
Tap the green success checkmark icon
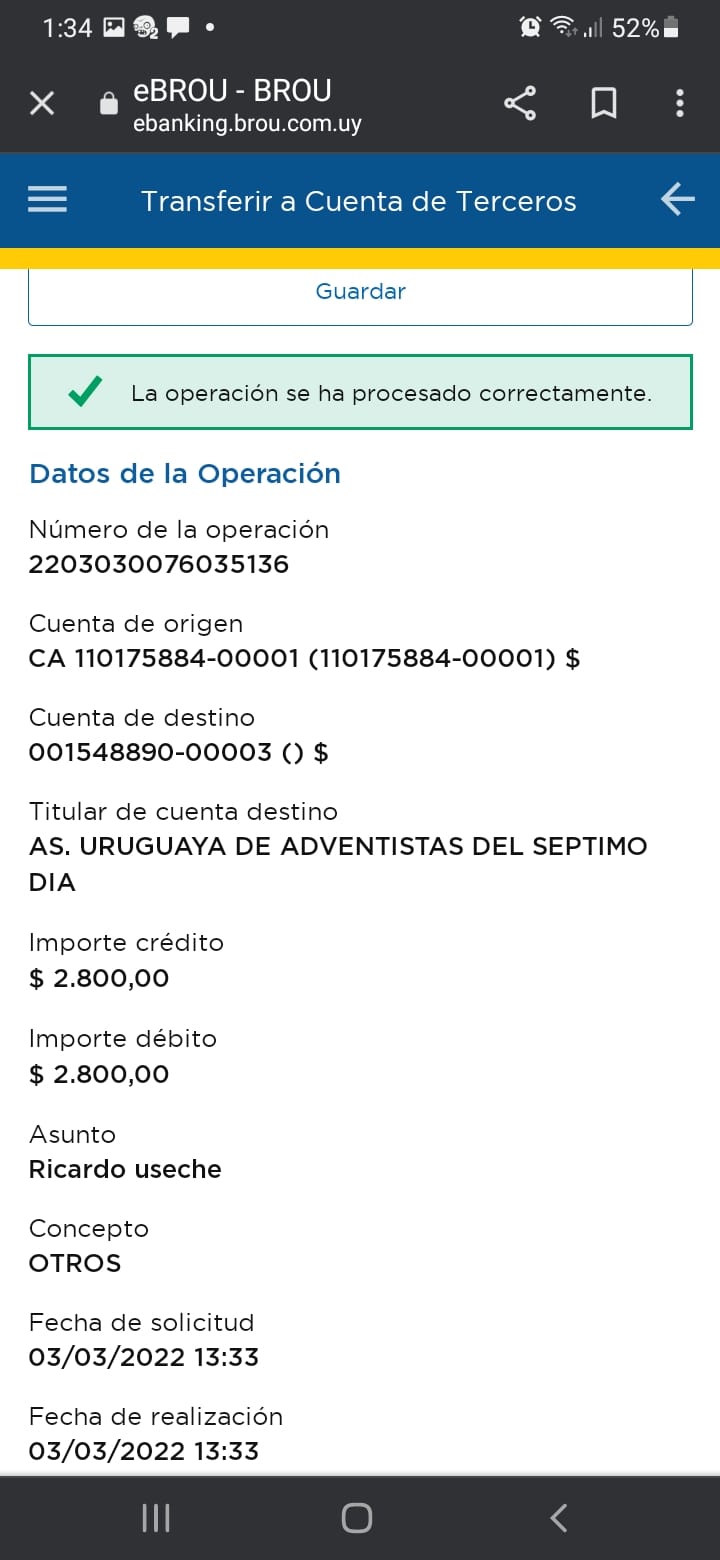84,393
